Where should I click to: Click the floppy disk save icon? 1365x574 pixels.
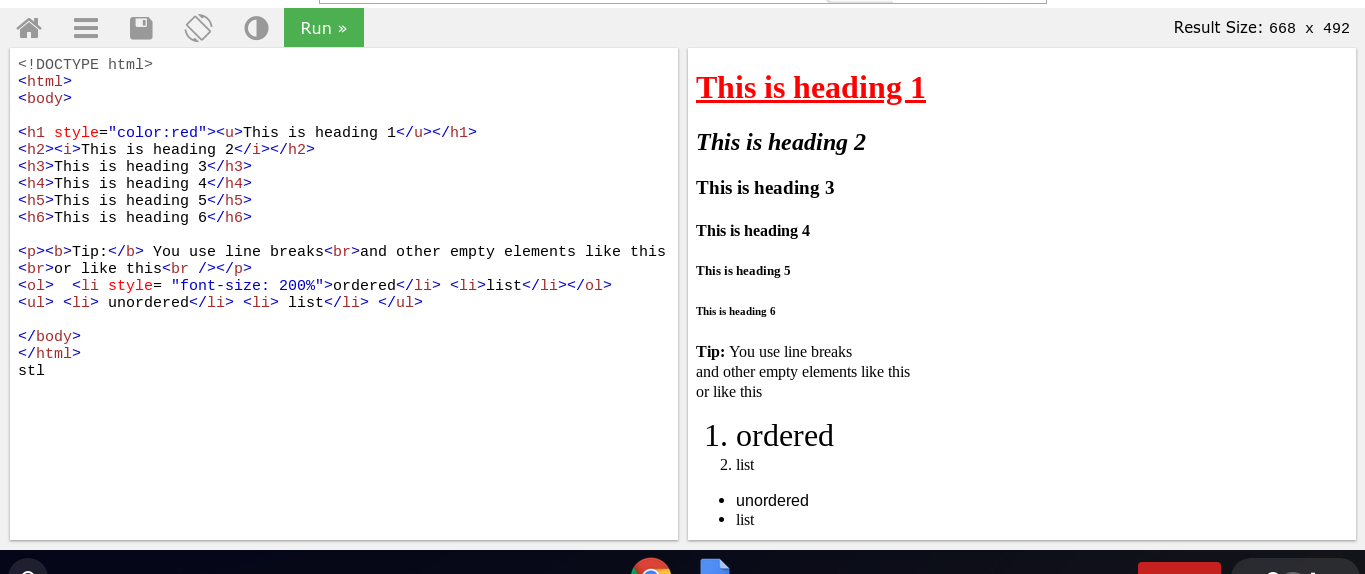(x=142, y=28)
